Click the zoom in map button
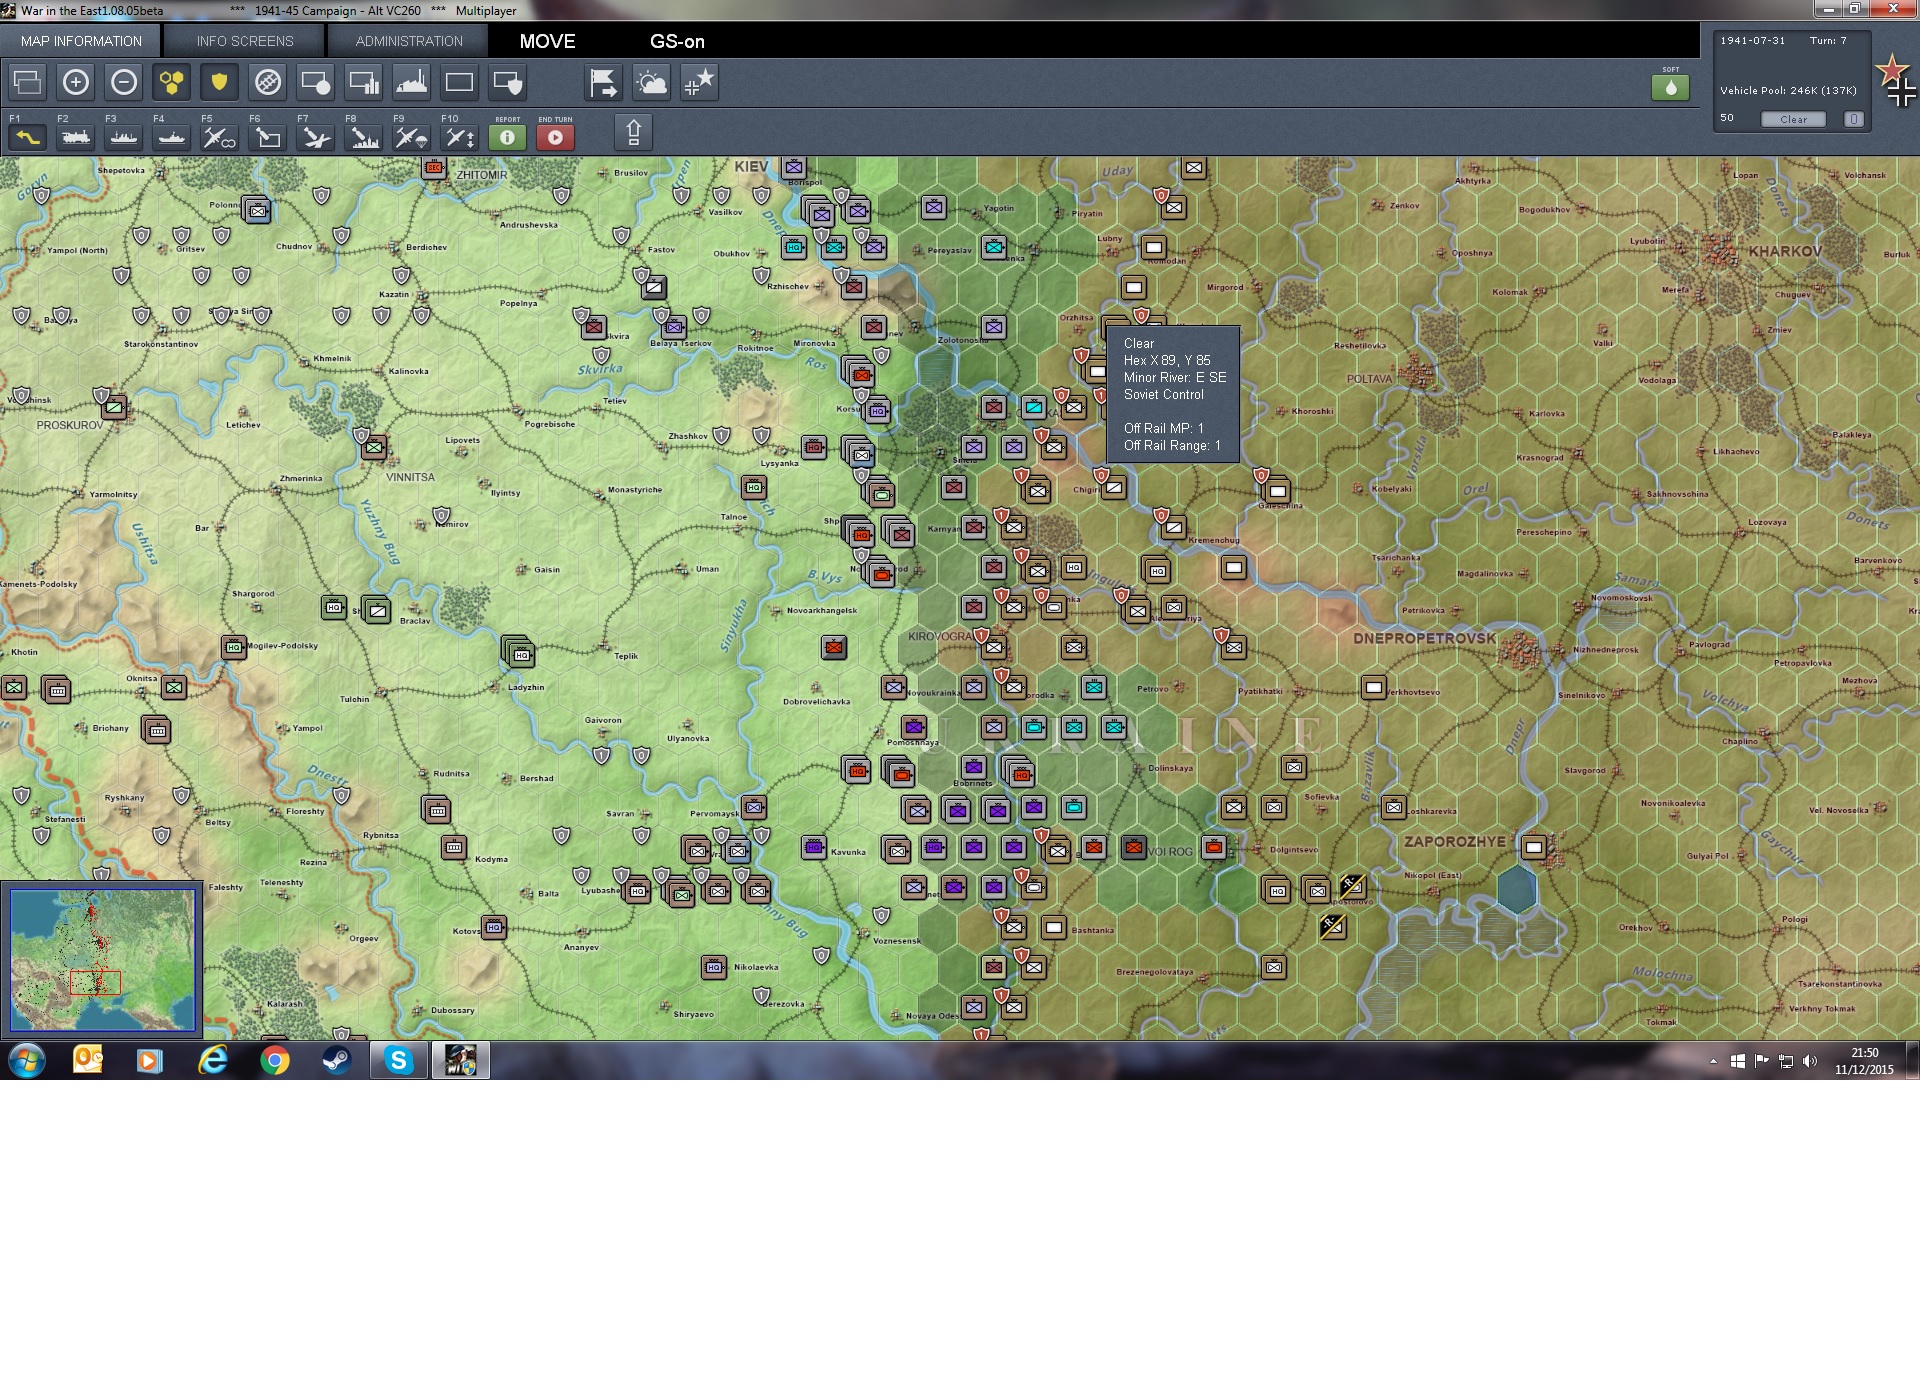 click(x=76, y=82)
